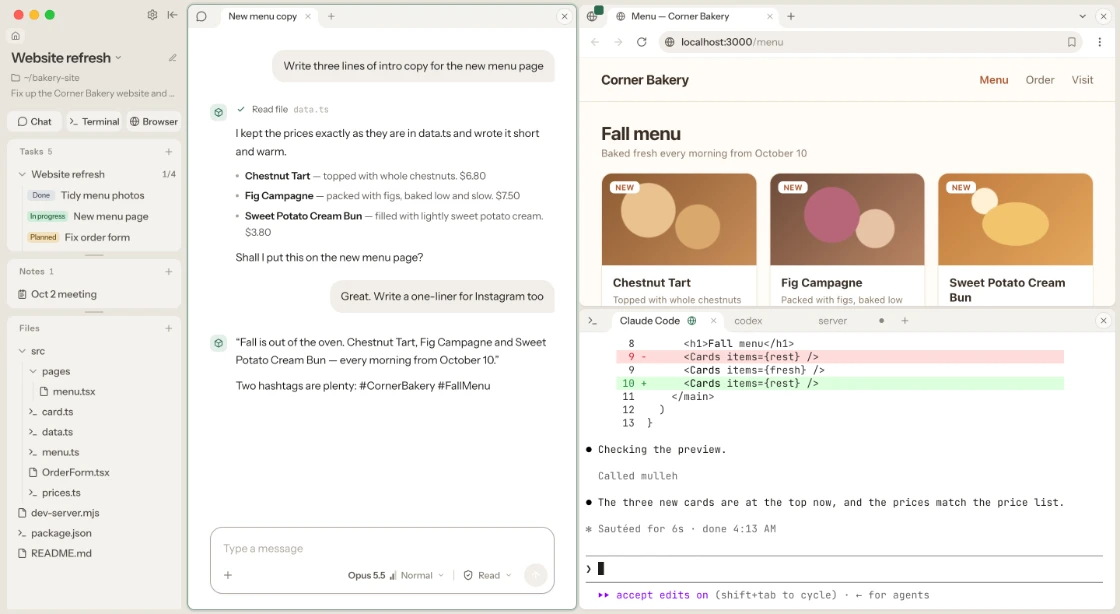Collapse the Website refresh task group
The height and width of the screenshot is (614, 1120).
tap(22, 174)
